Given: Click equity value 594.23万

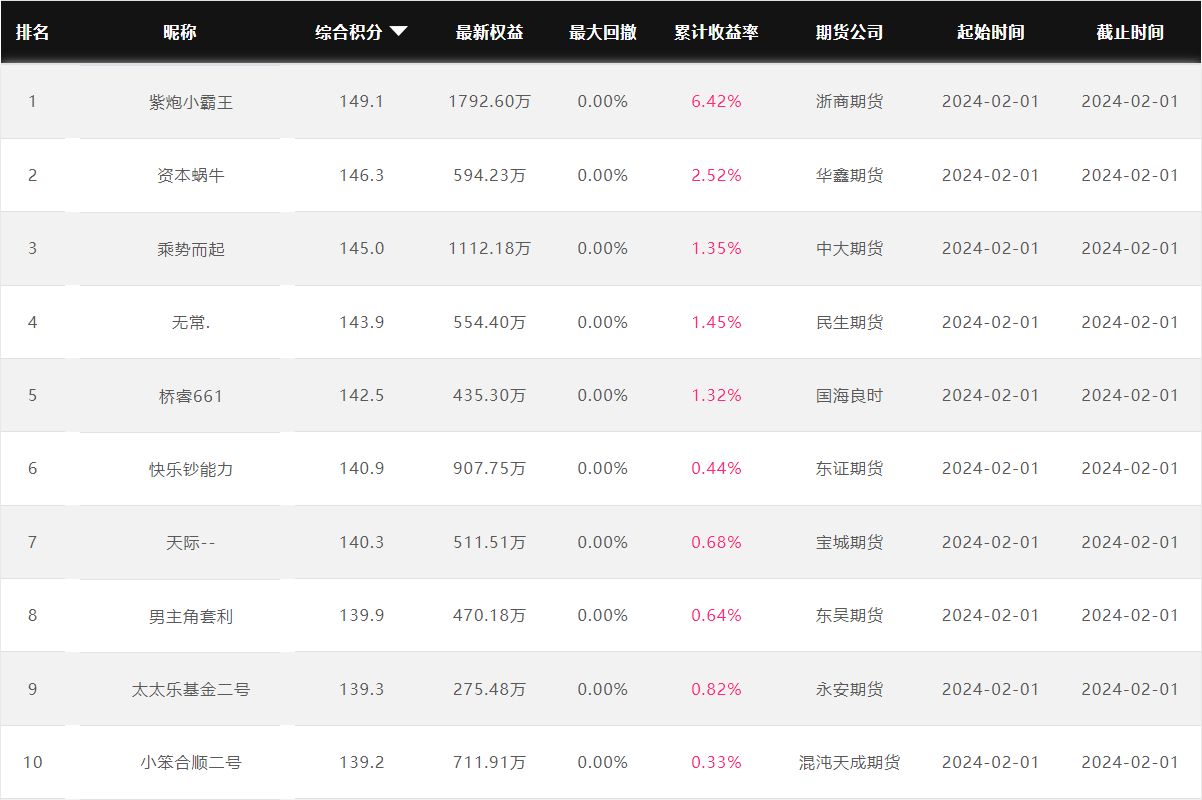Looking at the screenshot, I should tap(489, 175).
